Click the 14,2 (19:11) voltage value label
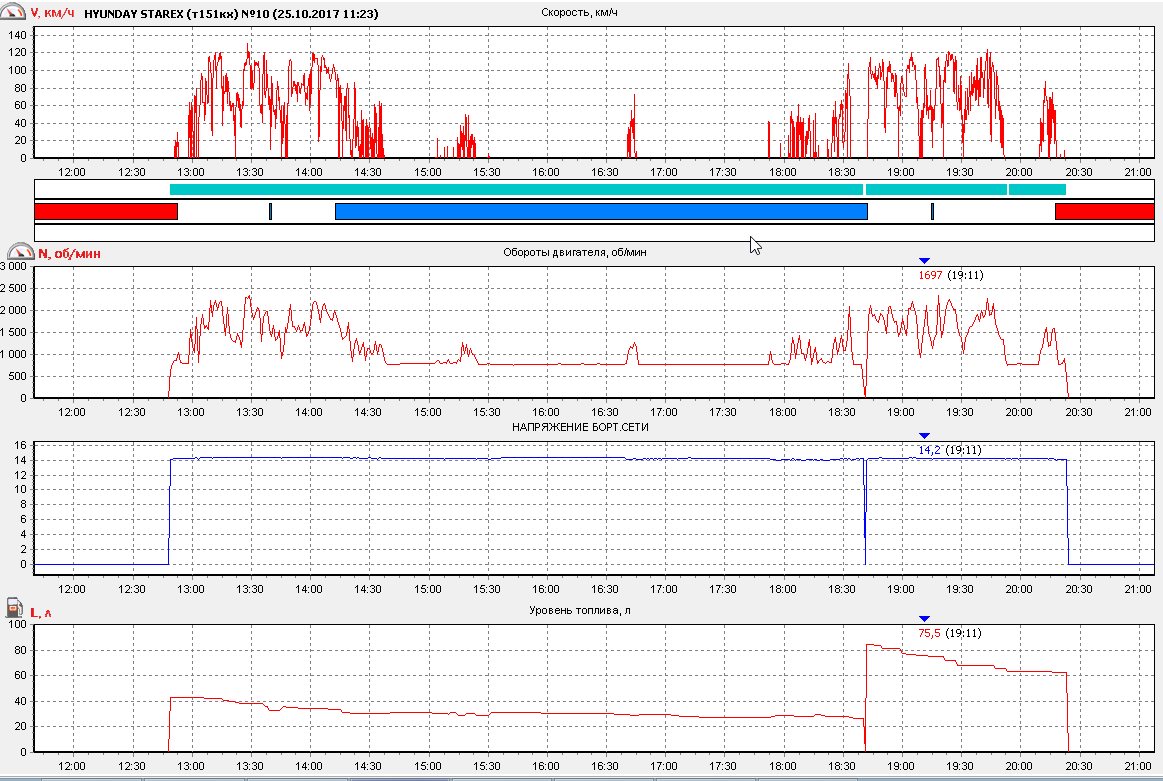1163x781 pixels. pyautogui.click(x=949, y=450)
